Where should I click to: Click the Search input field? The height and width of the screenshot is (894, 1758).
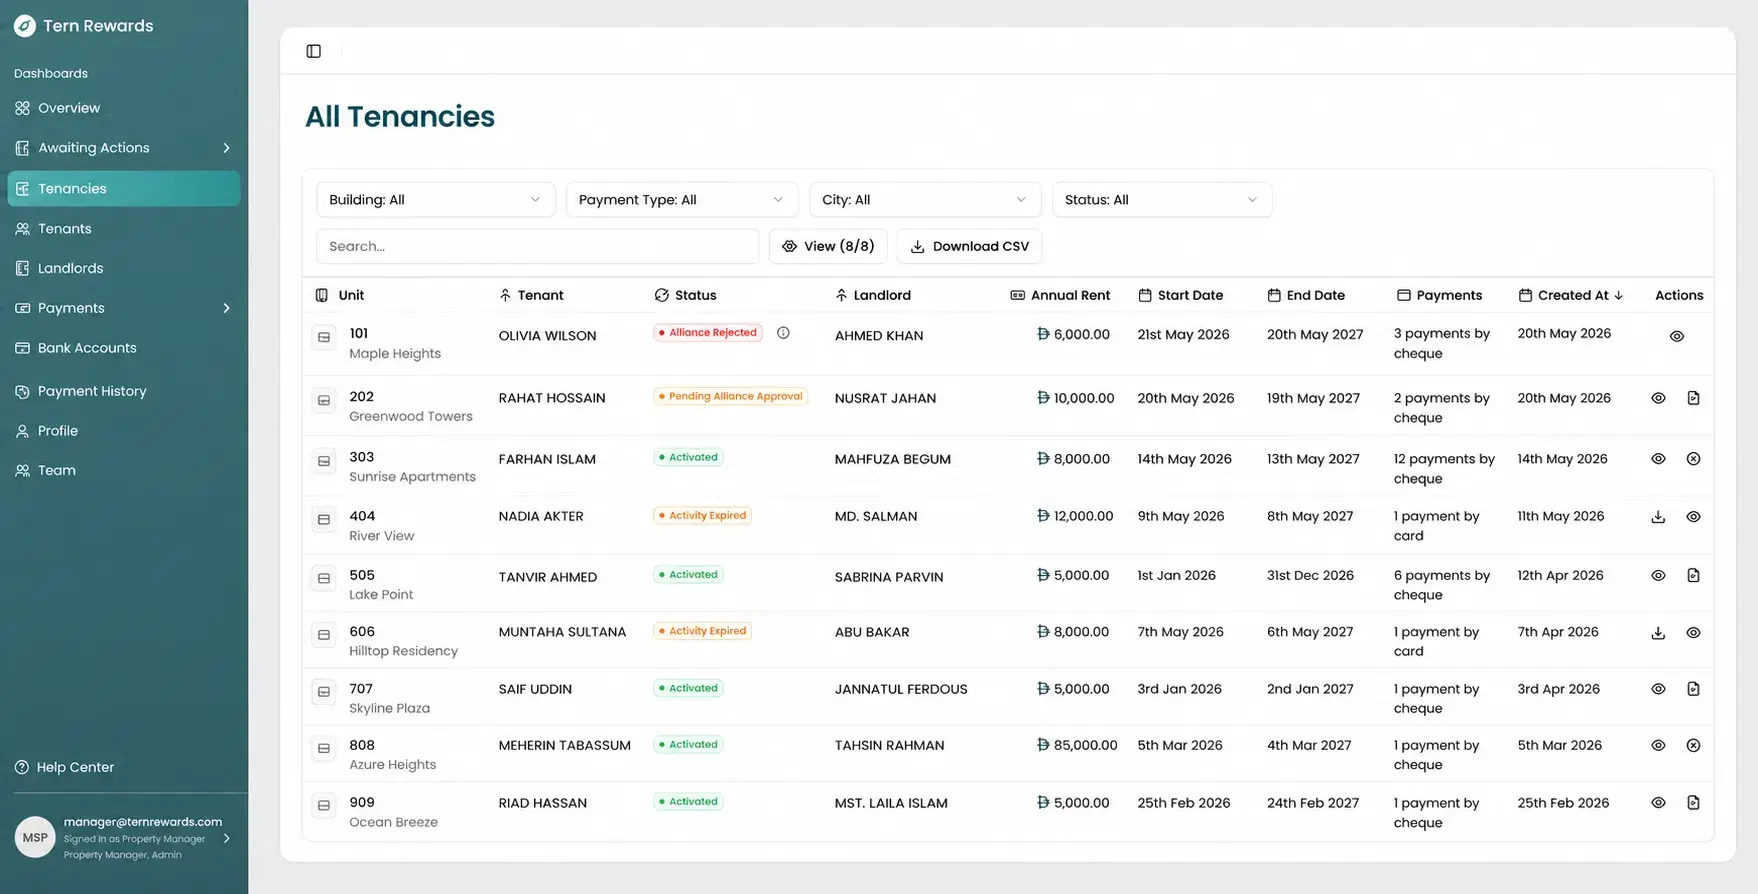point(537,246)
